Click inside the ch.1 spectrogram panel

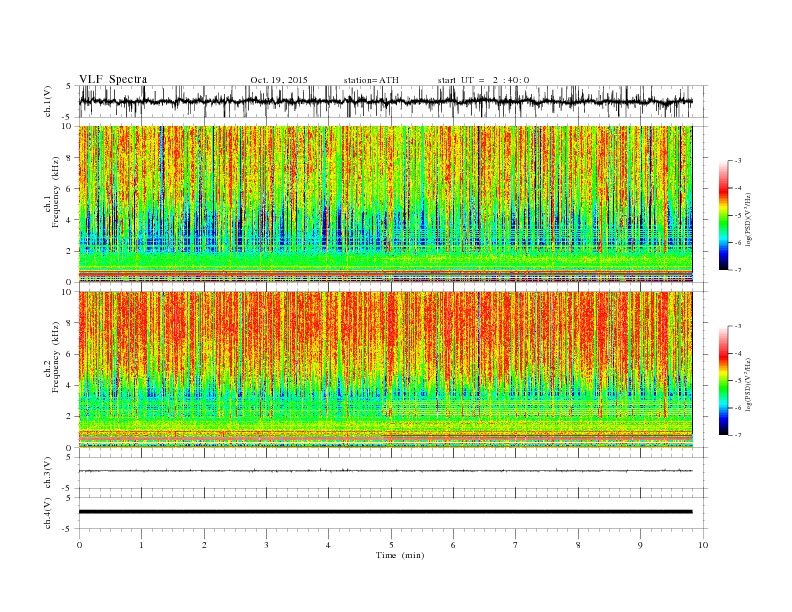coord(385,203)
